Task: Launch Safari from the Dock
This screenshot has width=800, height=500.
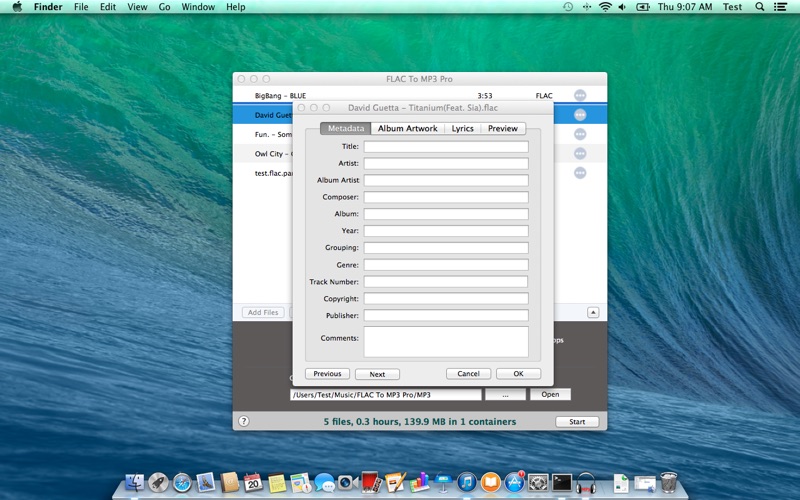Action: point(182,482)
